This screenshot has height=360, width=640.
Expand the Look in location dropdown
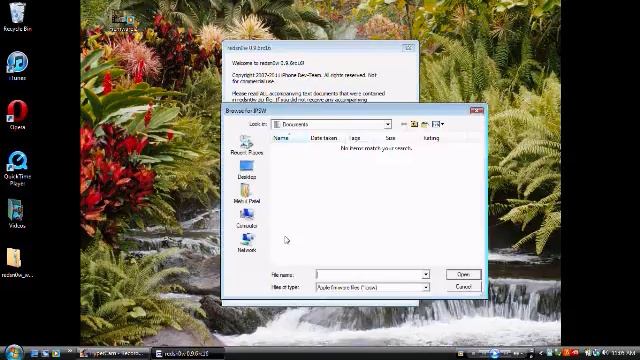(387, 124)
